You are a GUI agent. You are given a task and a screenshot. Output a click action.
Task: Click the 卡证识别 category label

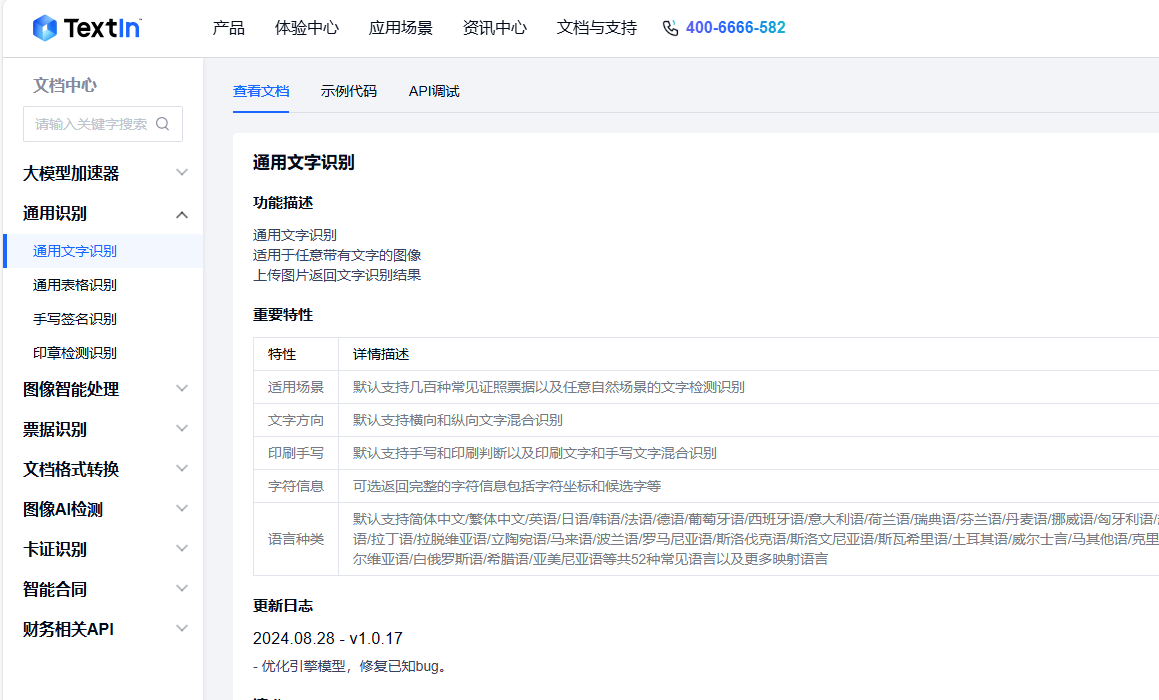55,548
